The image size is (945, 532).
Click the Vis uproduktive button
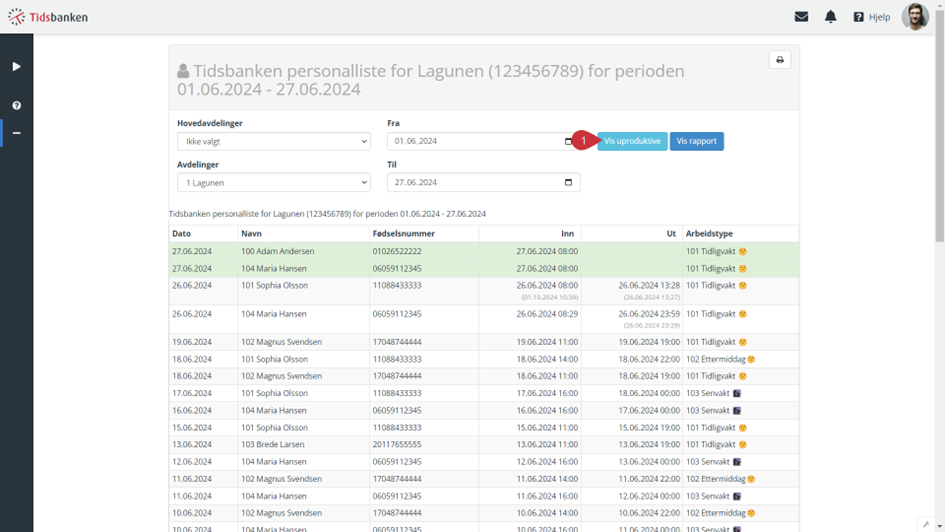pos(632,141)
